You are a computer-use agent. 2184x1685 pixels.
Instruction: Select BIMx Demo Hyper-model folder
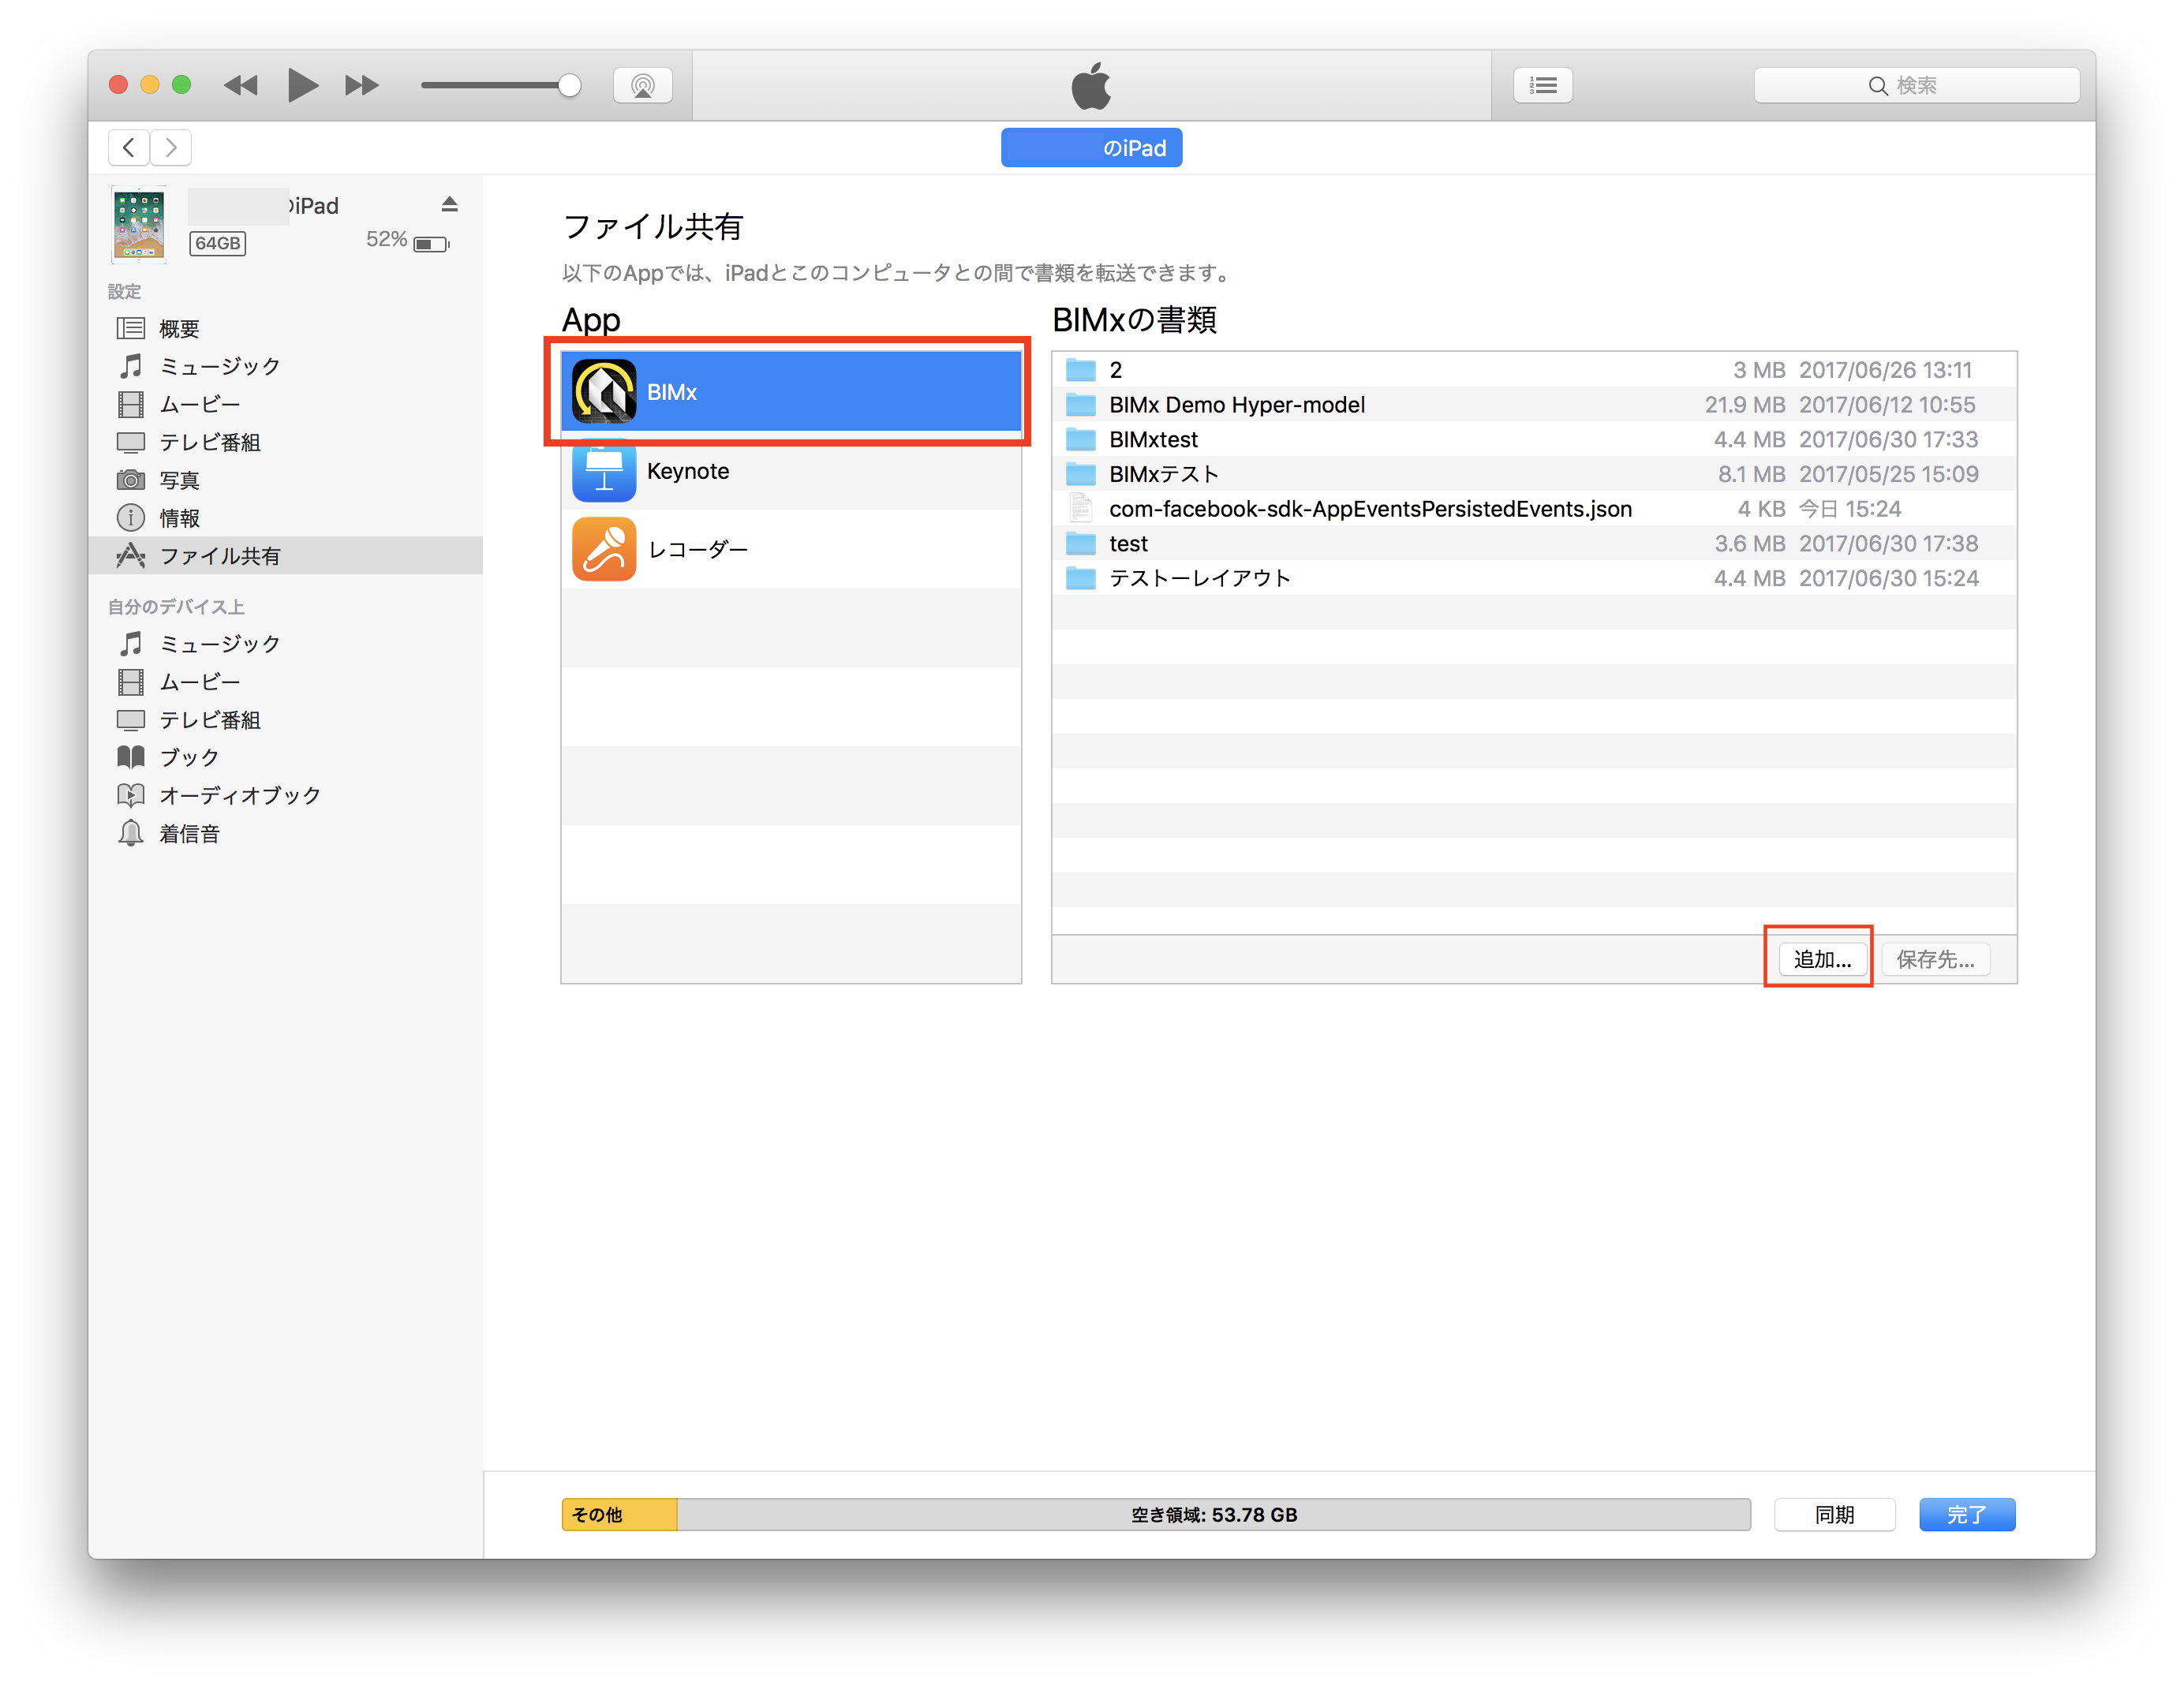tap(1534, 405)
